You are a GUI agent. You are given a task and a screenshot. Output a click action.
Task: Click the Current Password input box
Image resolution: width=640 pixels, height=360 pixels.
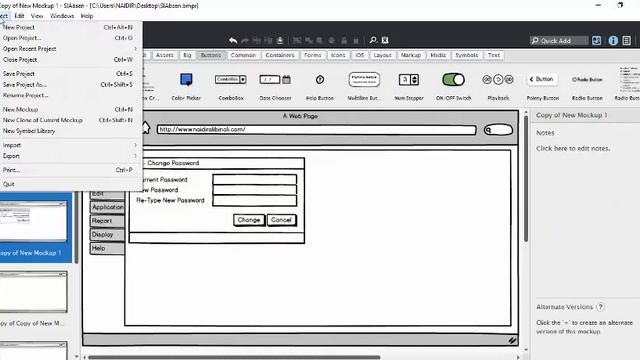[254, 179]
